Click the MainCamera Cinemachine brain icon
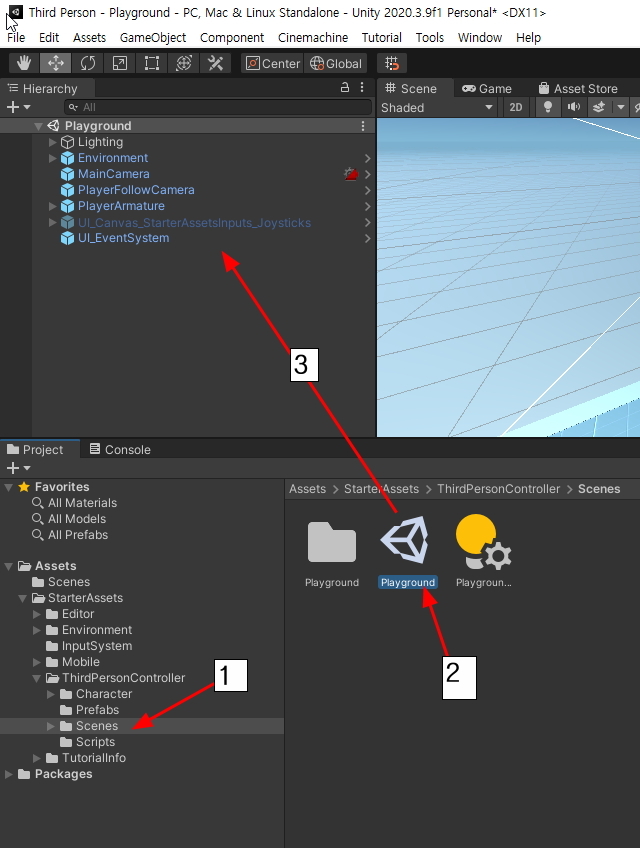640x848 pixels. [351, 174]
